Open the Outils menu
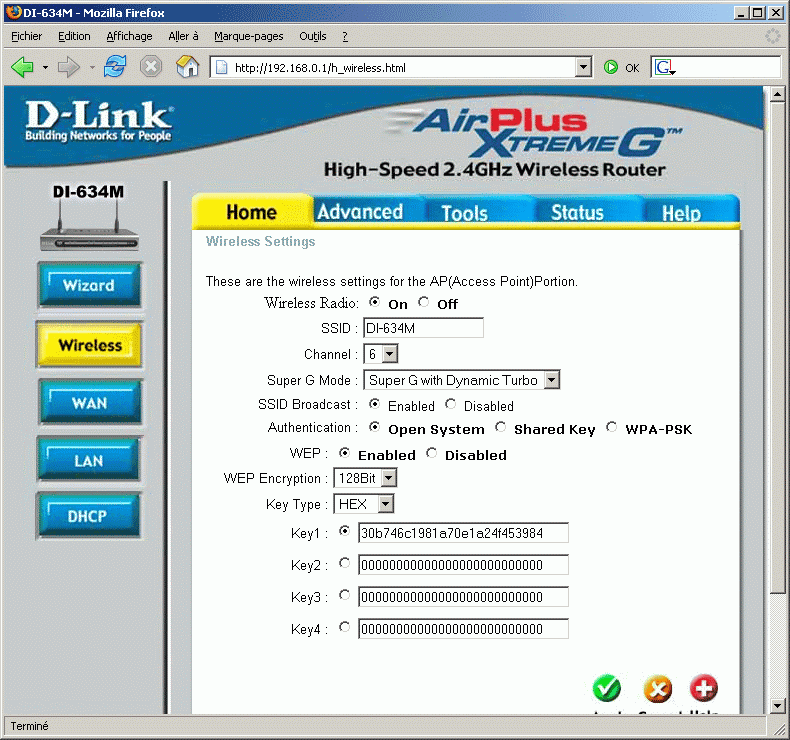 [x=313, y=36]
